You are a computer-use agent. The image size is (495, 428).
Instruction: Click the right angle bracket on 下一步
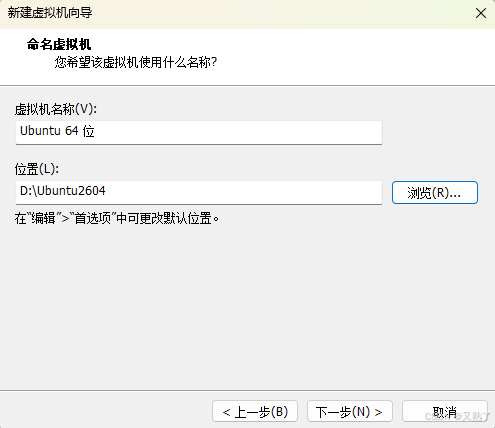(x=378, y=412)
